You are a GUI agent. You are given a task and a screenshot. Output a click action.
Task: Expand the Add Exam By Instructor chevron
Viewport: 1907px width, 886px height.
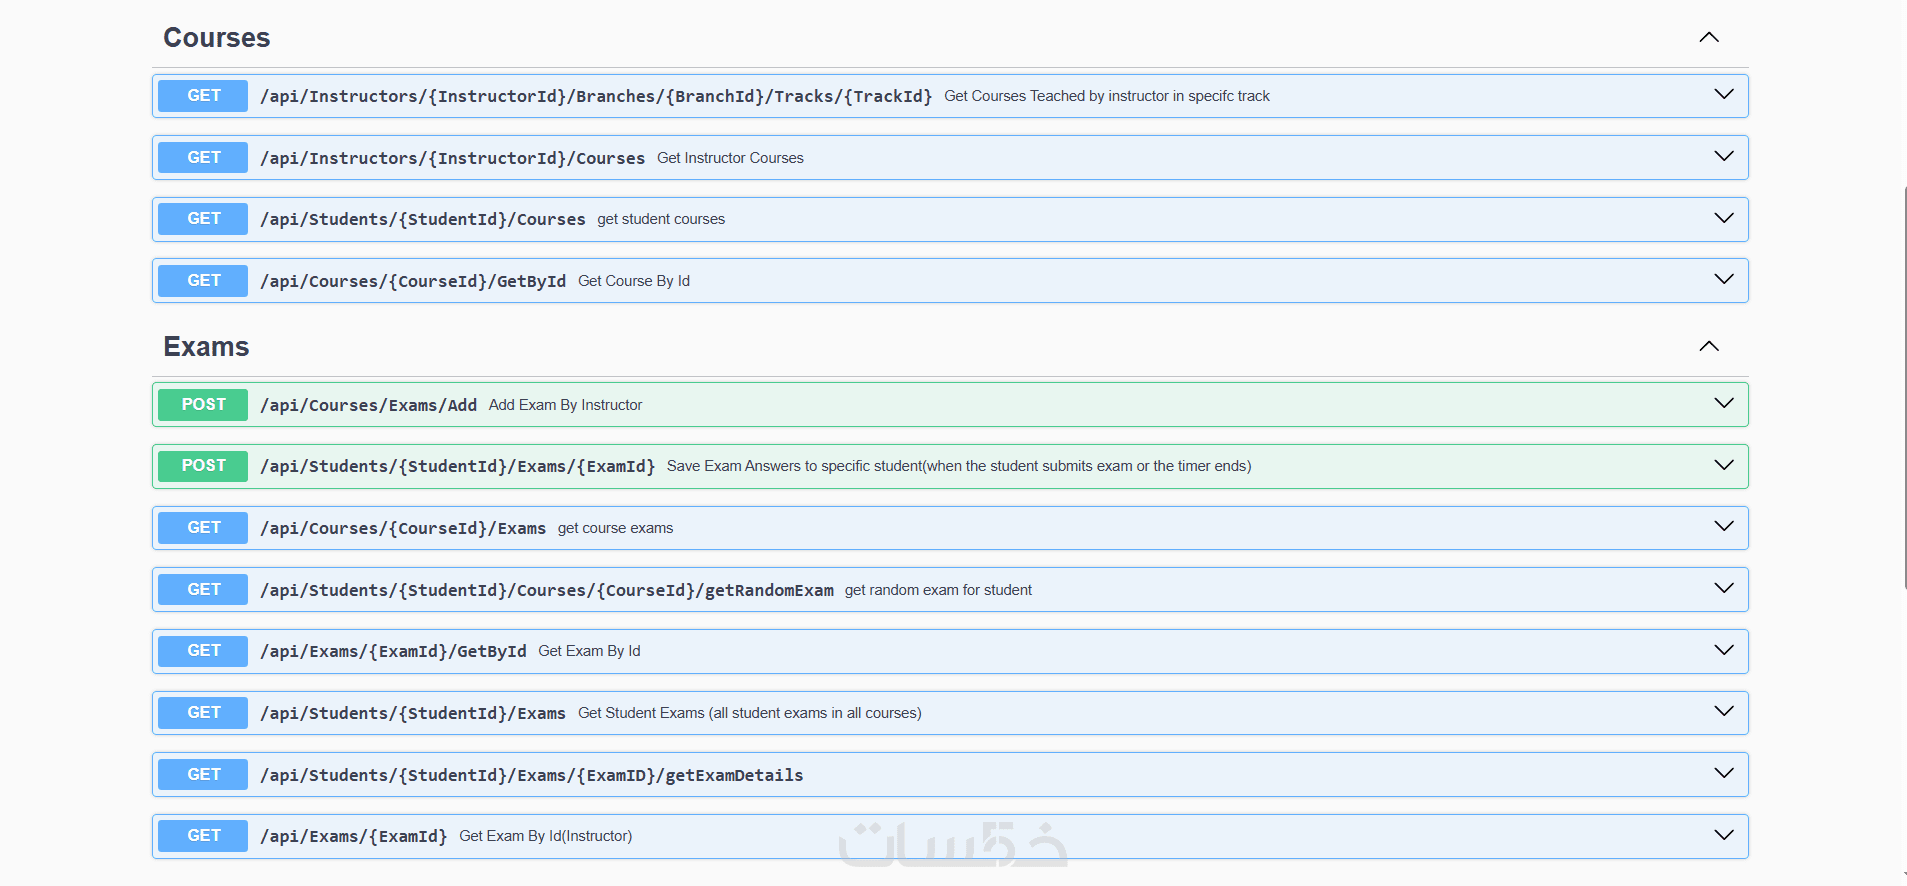tap(1723, 404)
